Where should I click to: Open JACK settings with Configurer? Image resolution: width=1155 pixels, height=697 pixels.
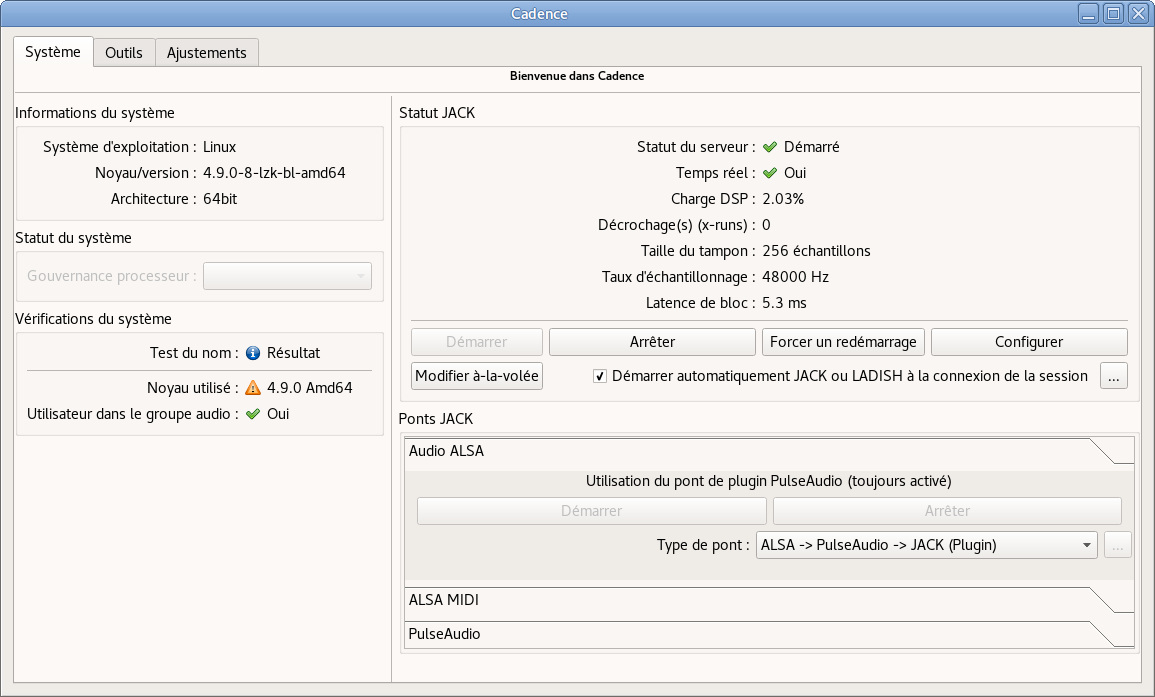point(1029,342)
